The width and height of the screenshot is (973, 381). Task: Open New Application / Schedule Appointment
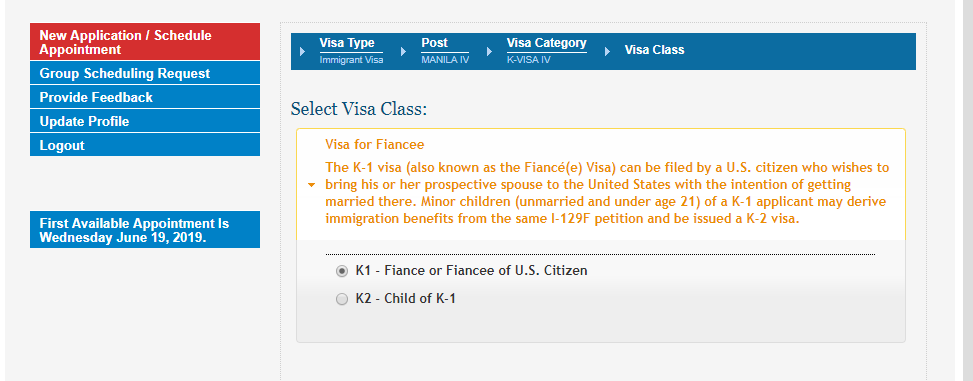tap(145, 42)
